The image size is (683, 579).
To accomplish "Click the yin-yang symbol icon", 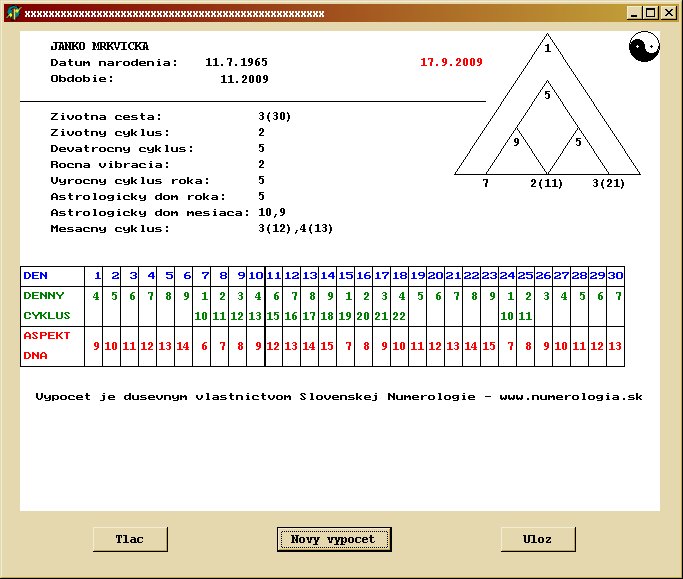I will 644,46.
